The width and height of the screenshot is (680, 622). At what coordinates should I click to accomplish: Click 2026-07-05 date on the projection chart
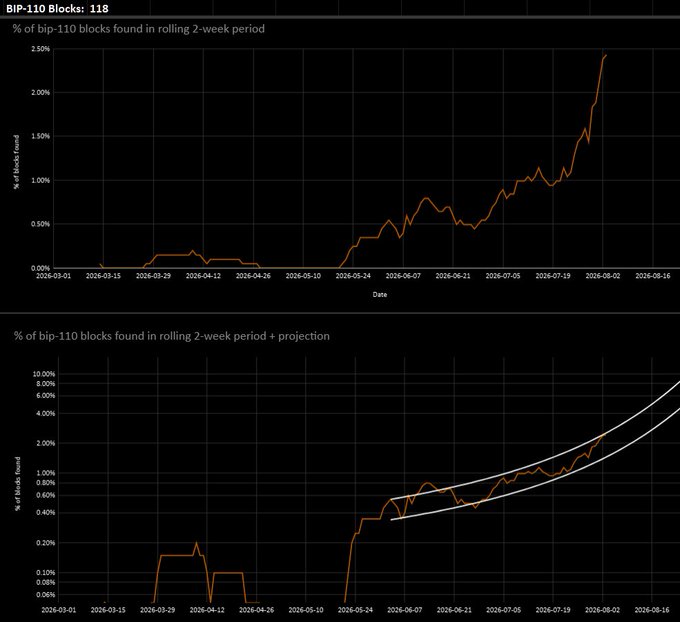[x=503, y=610]
